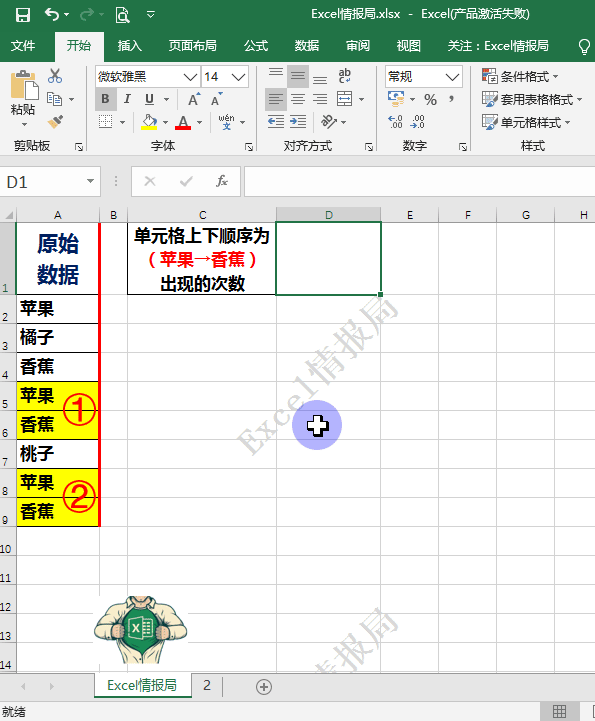The height and width of the screenshot is (721, 595).
Task: Switch to the 插入 ribbon tab
Action: click(x=129, y=46)
